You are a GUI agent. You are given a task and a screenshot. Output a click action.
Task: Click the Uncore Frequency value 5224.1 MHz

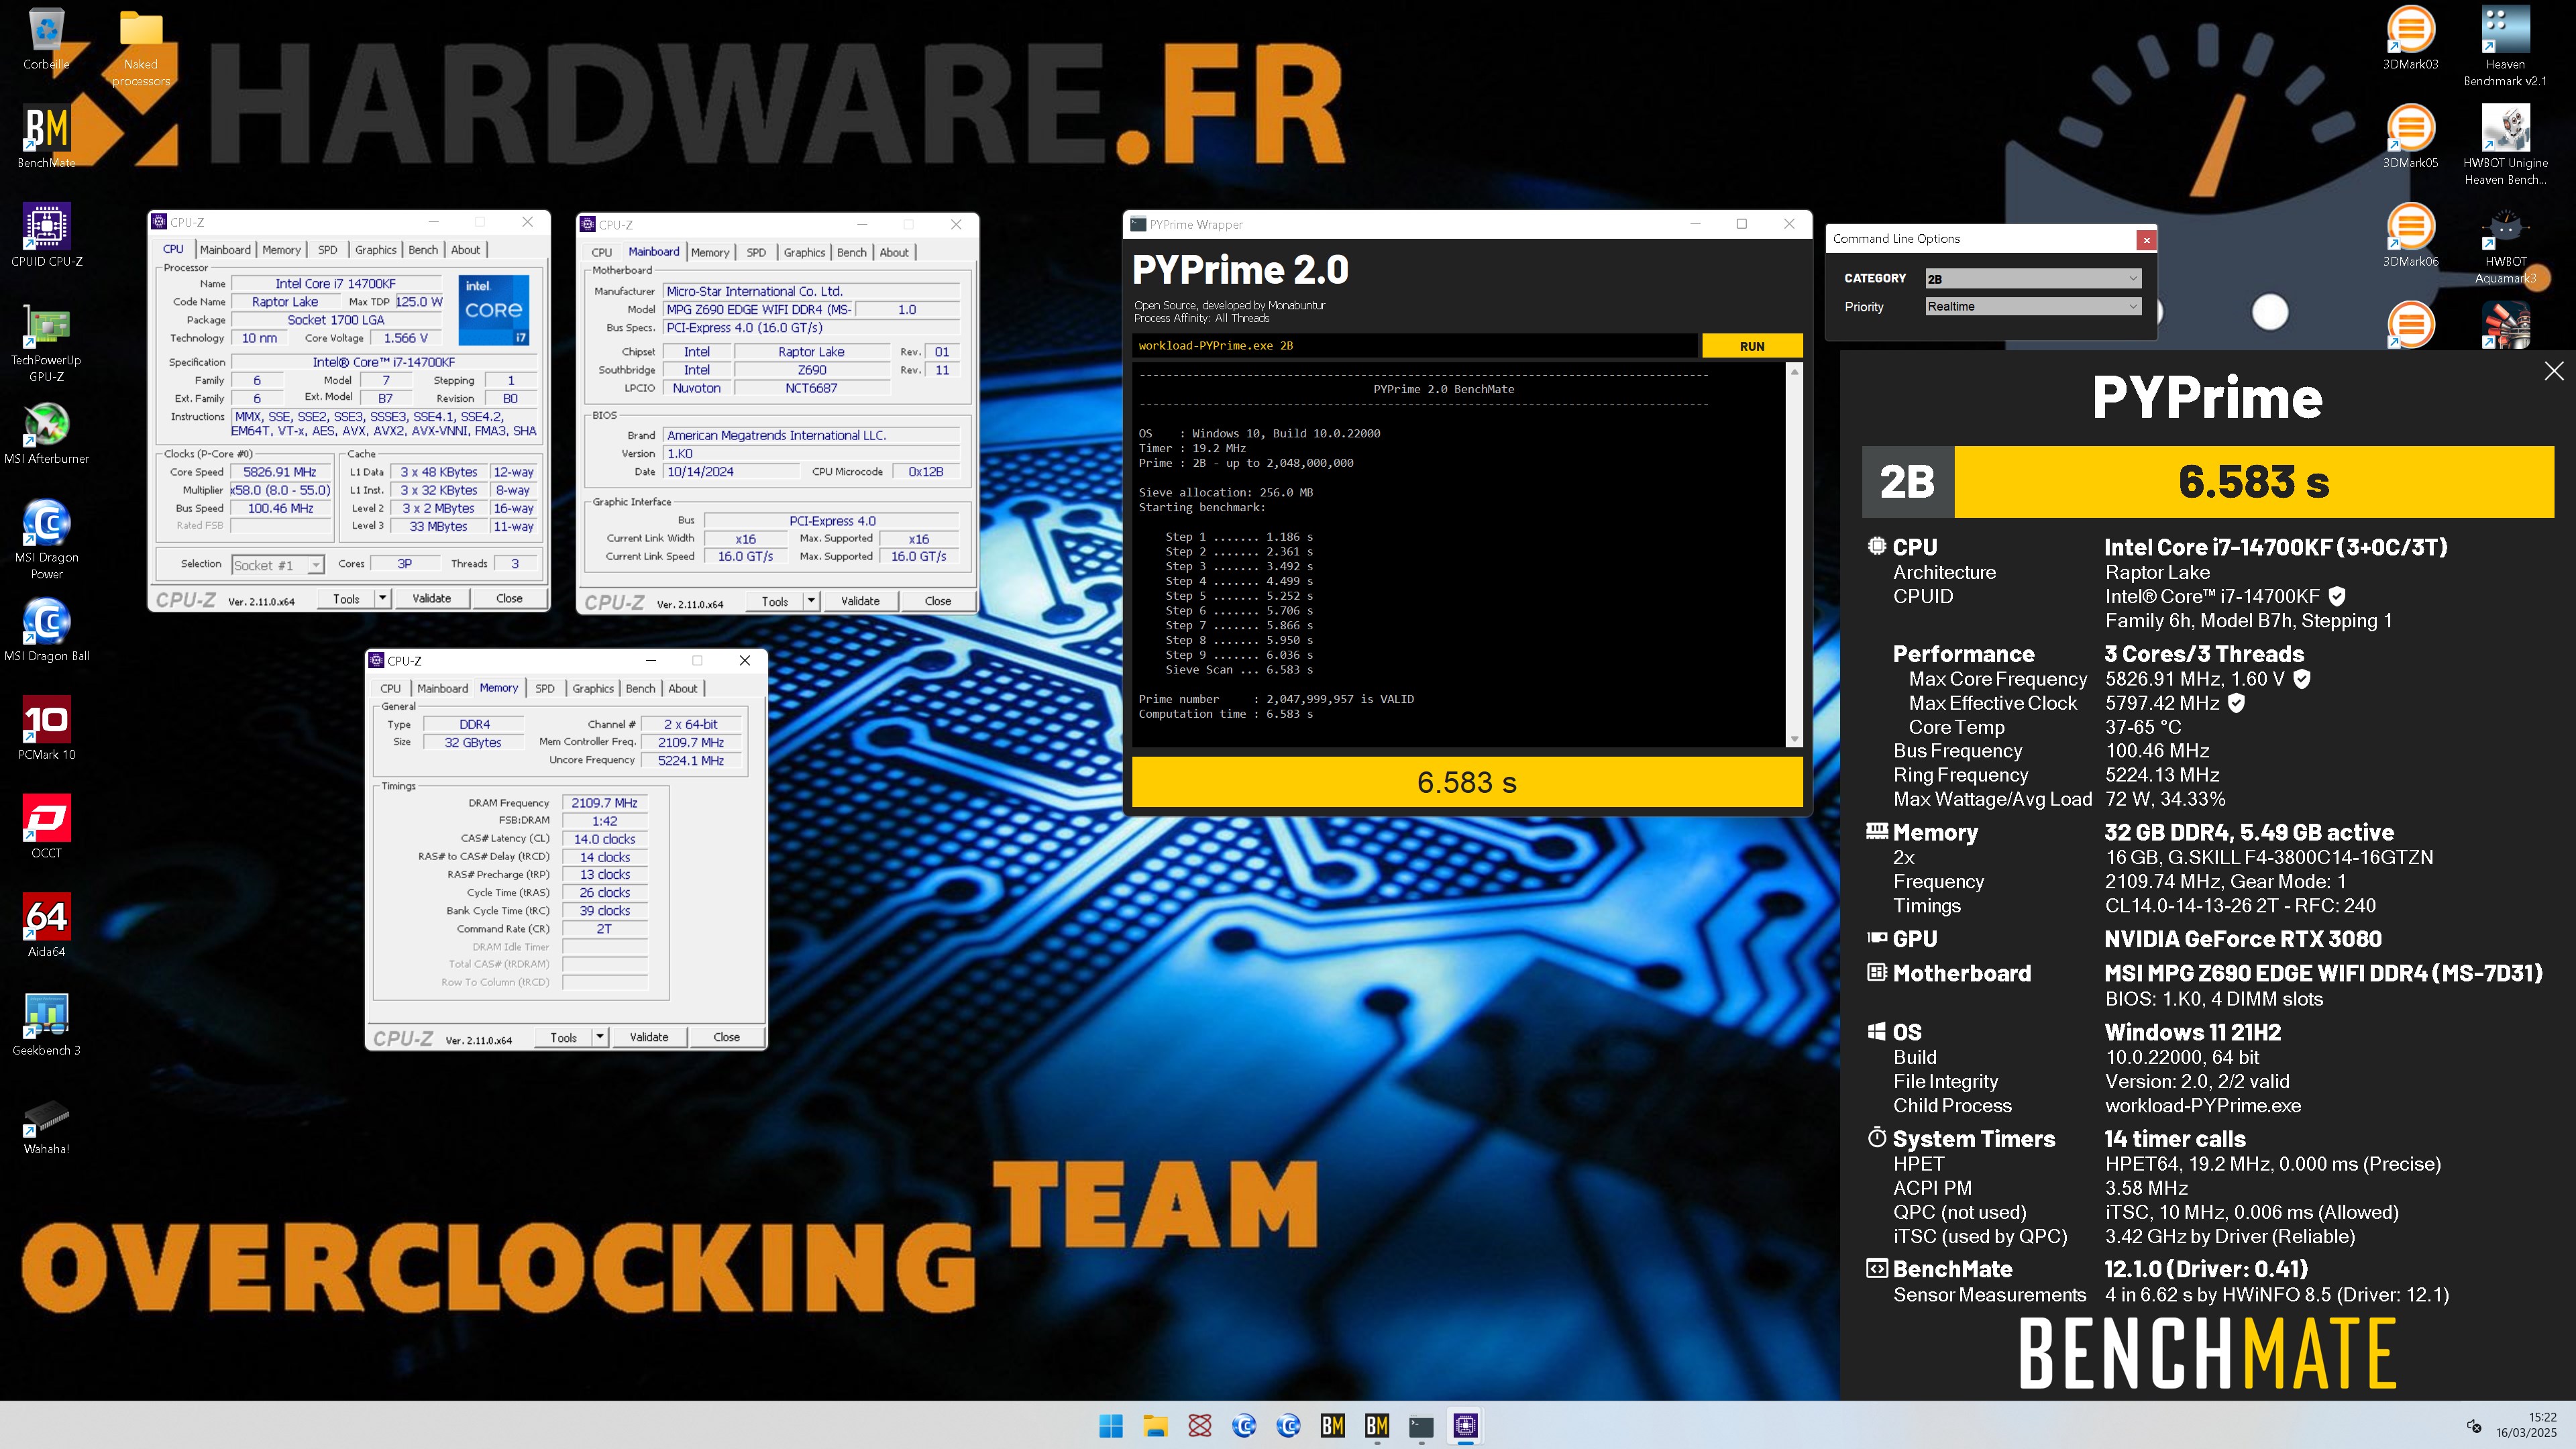click(x=691, y=761)
